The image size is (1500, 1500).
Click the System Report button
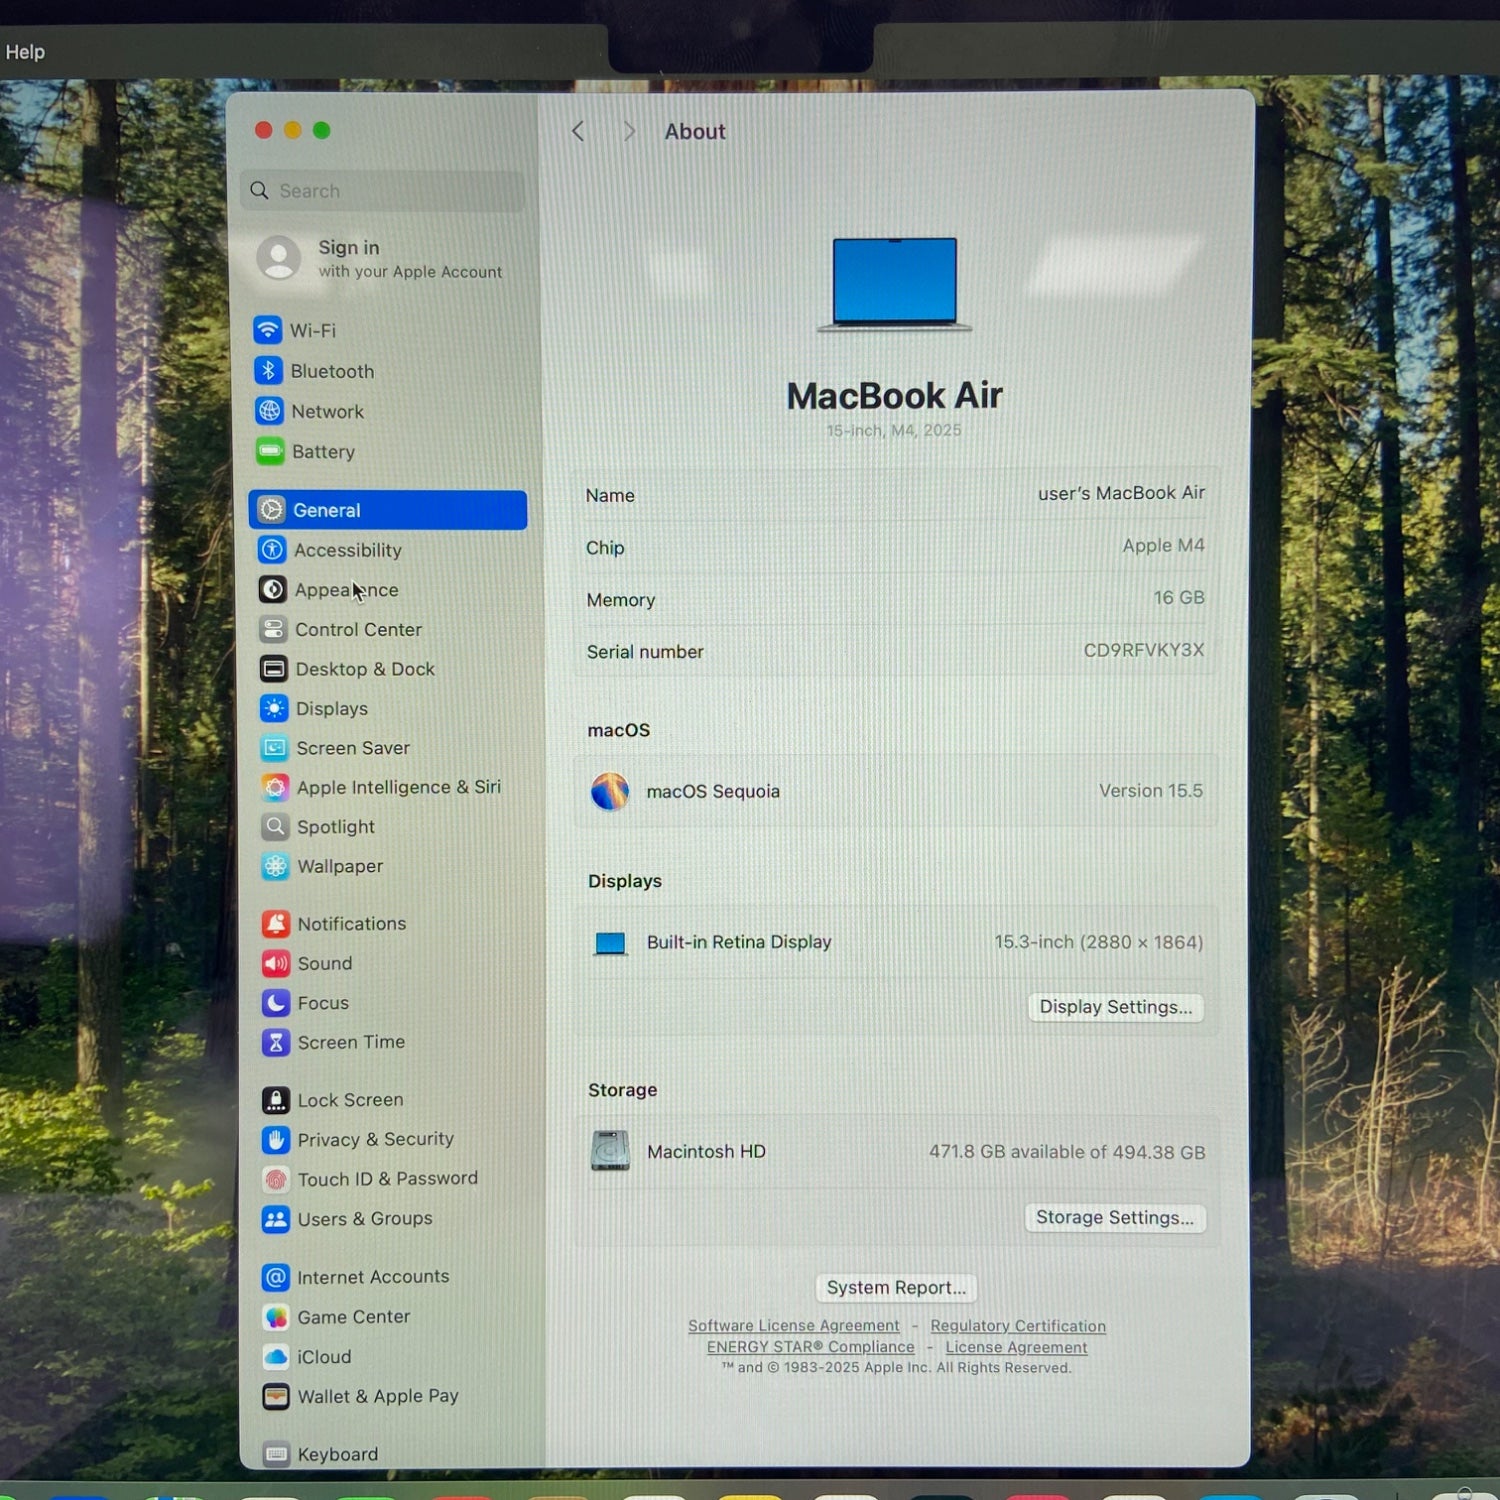896,1287
